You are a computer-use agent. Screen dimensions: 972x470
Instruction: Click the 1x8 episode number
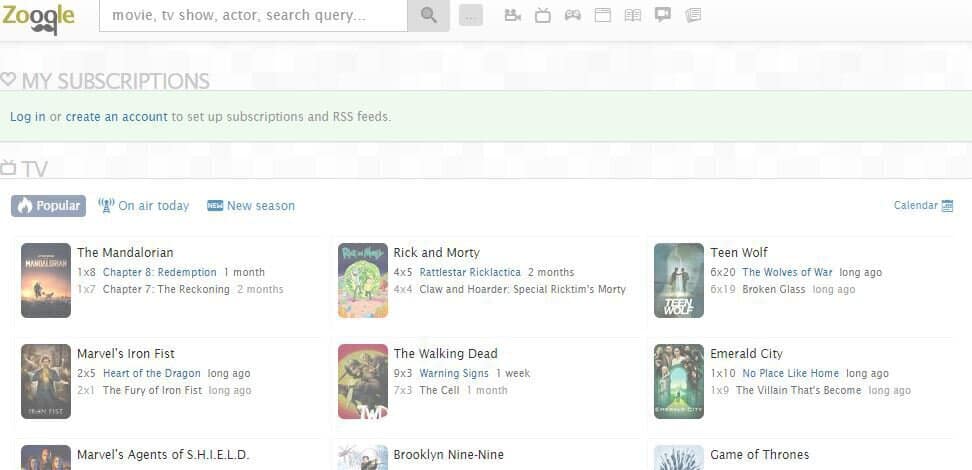click(87, 272)
